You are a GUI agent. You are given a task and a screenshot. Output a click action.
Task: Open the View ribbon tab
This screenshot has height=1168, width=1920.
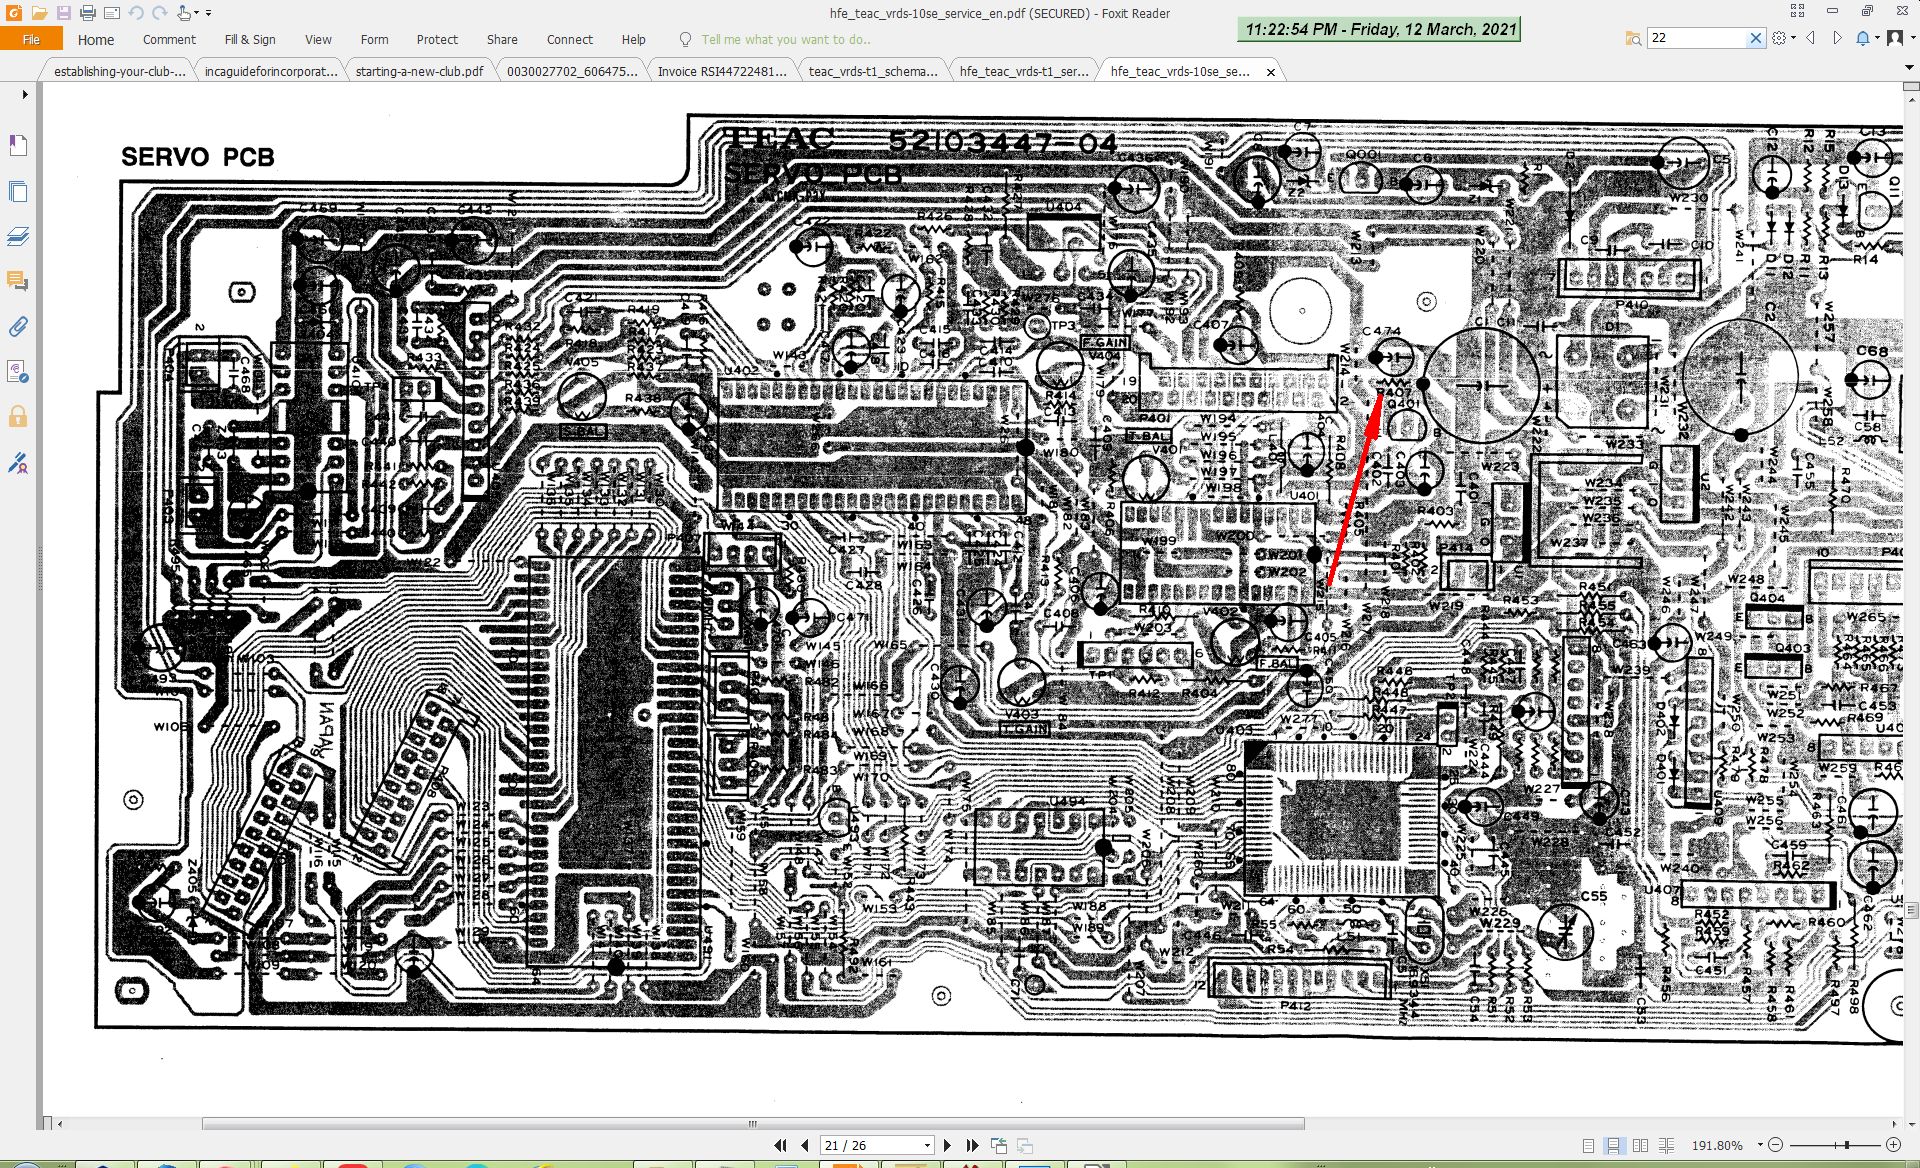pyautogui.click(x=318, y=39)
